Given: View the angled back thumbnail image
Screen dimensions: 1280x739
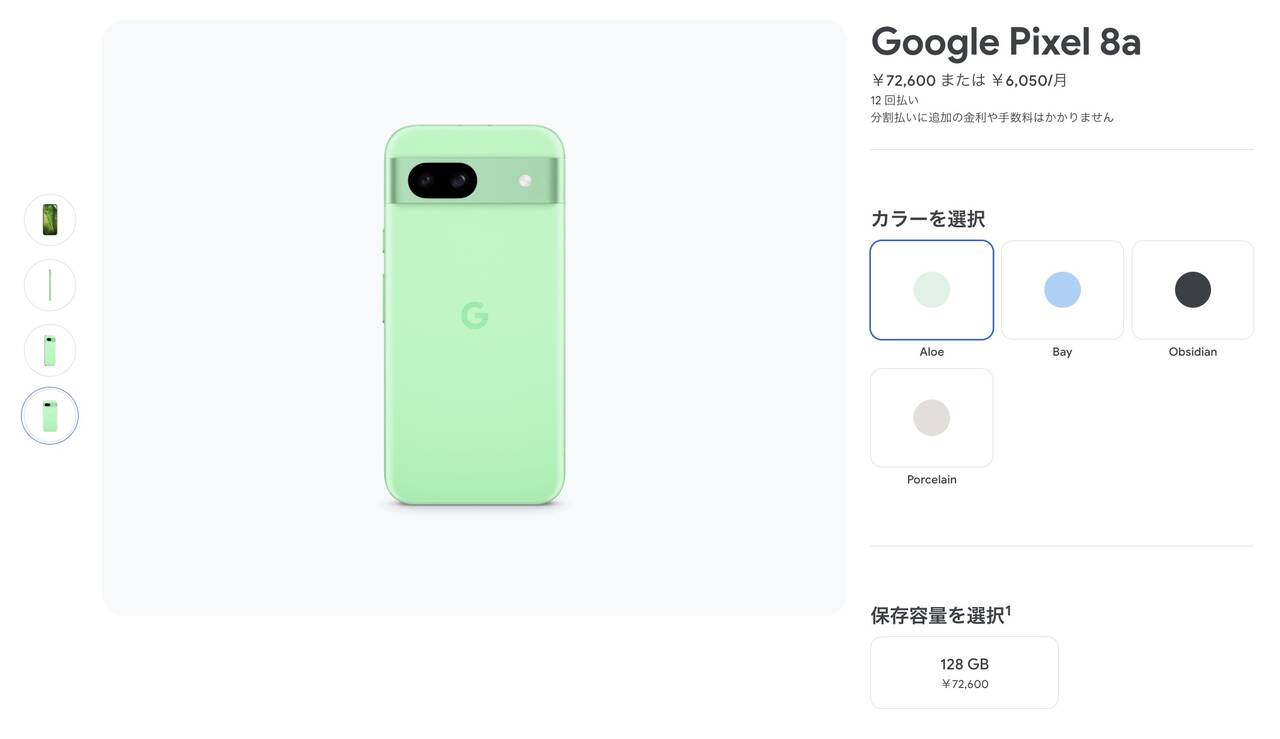Looking at the screenshot, I should pos(50,350).
